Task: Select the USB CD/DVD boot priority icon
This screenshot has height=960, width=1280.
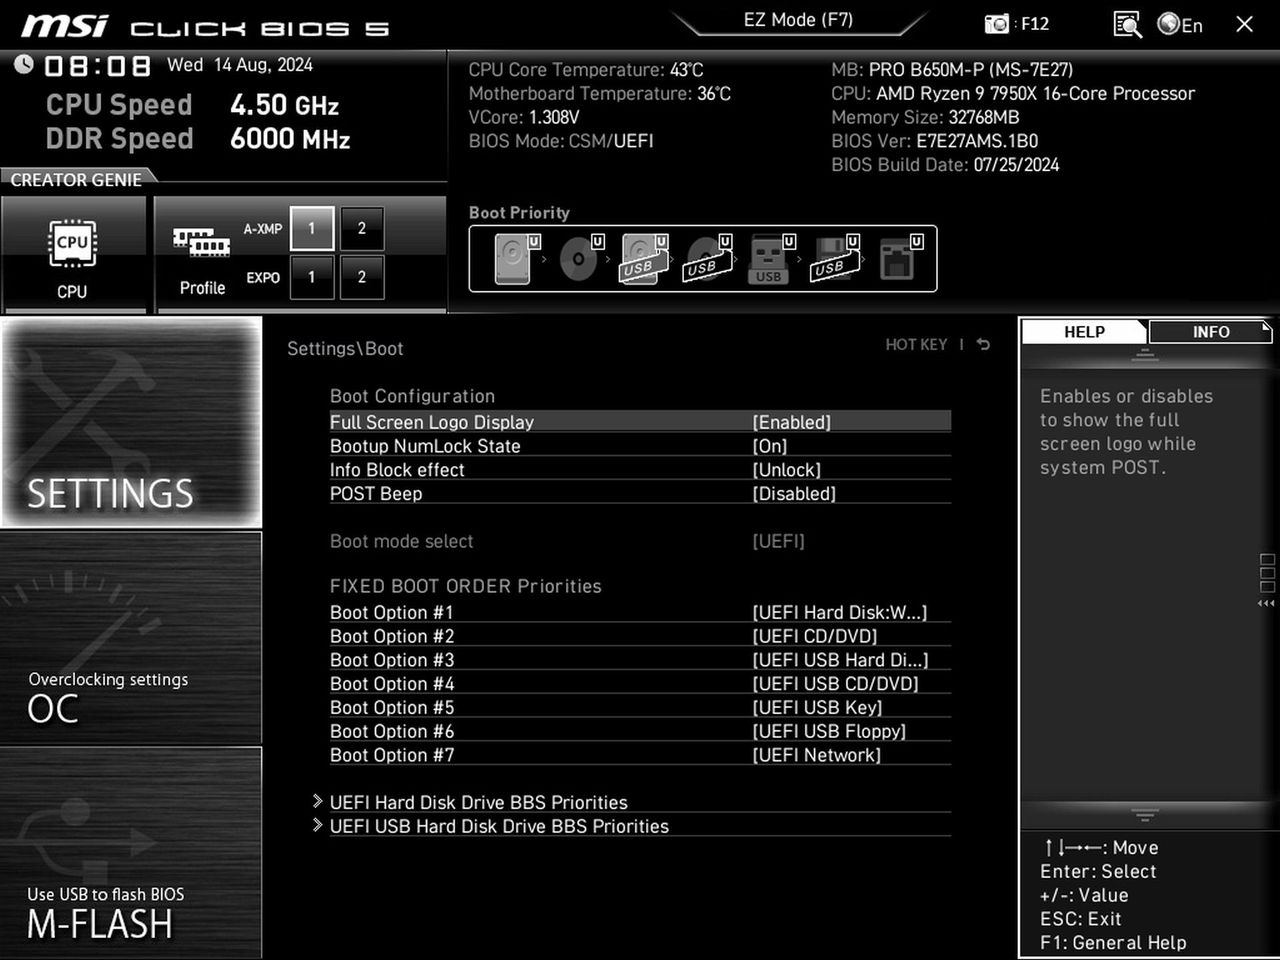Action: click(708, 258)
